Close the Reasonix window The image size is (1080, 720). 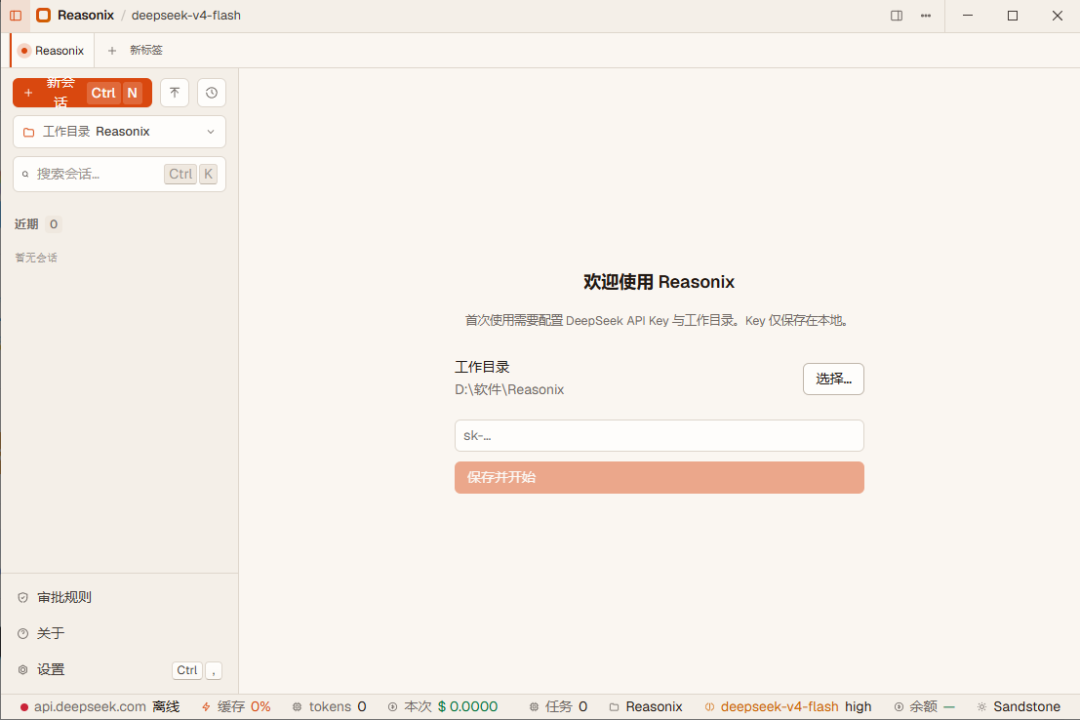(x=1057, y=15)
